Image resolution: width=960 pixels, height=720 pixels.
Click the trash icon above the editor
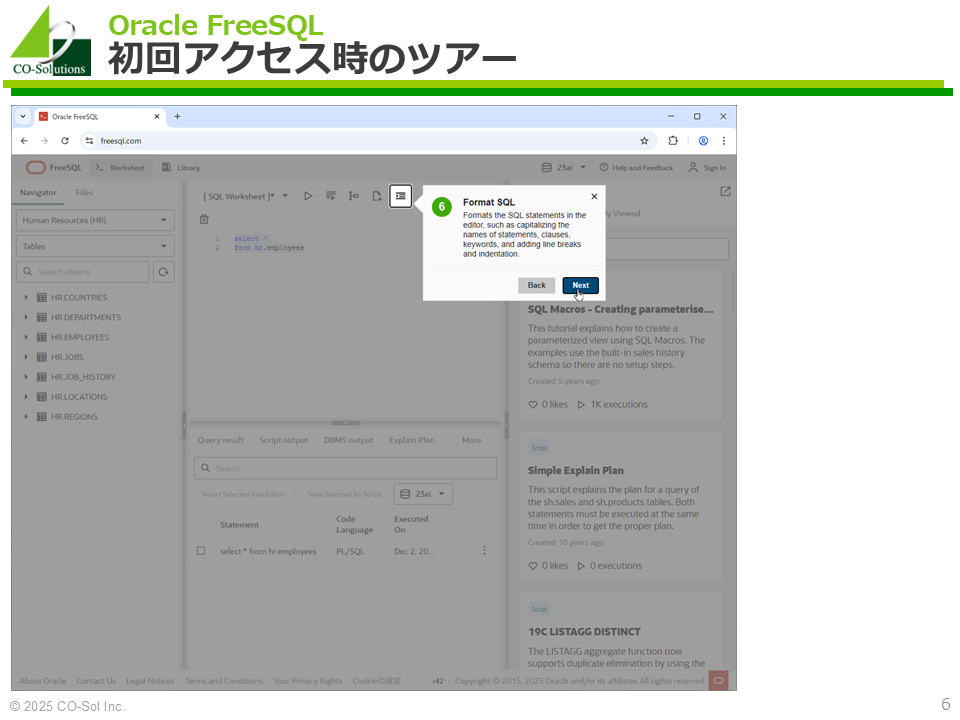click(x=204, y=219)
